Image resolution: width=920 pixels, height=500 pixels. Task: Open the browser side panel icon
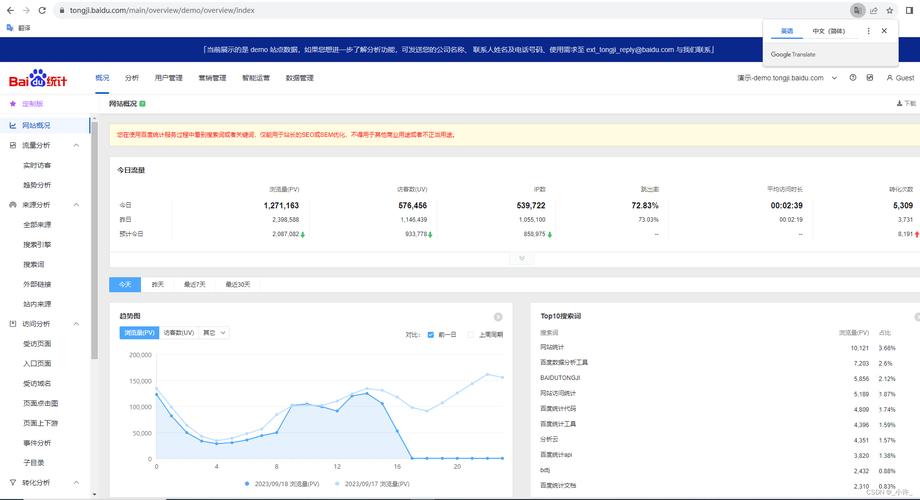coord(910,11)
